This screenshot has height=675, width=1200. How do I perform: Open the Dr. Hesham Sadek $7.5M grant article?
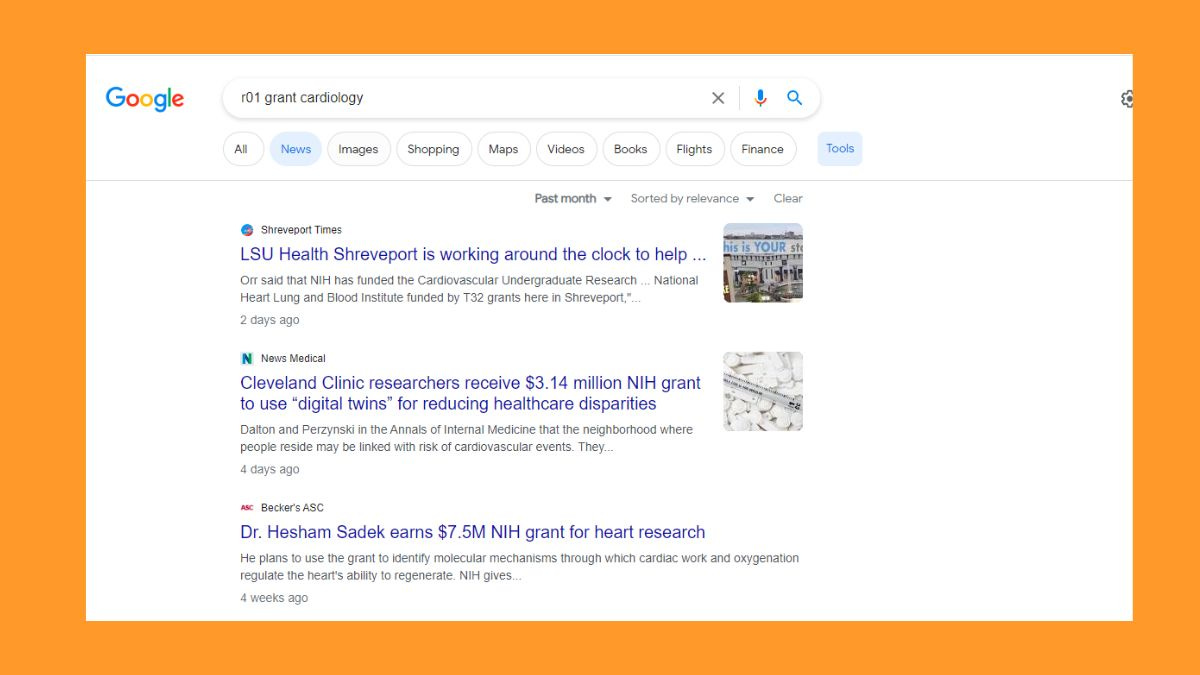[x=473, y=532]
